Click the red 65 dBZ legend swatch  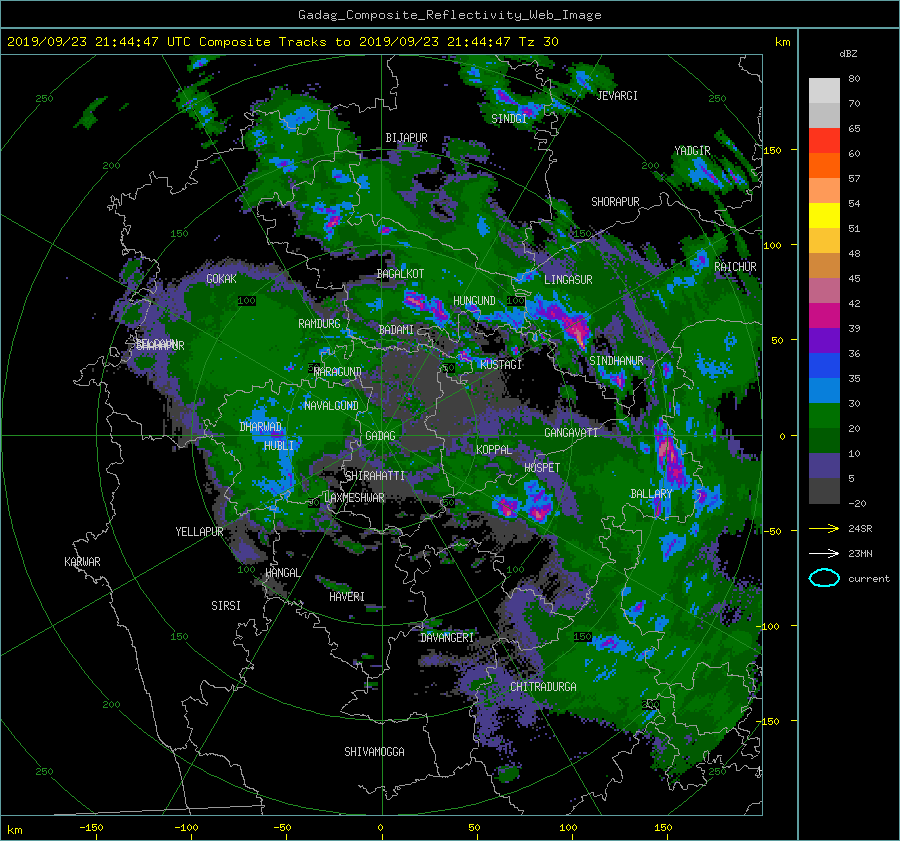coord(824,140)
